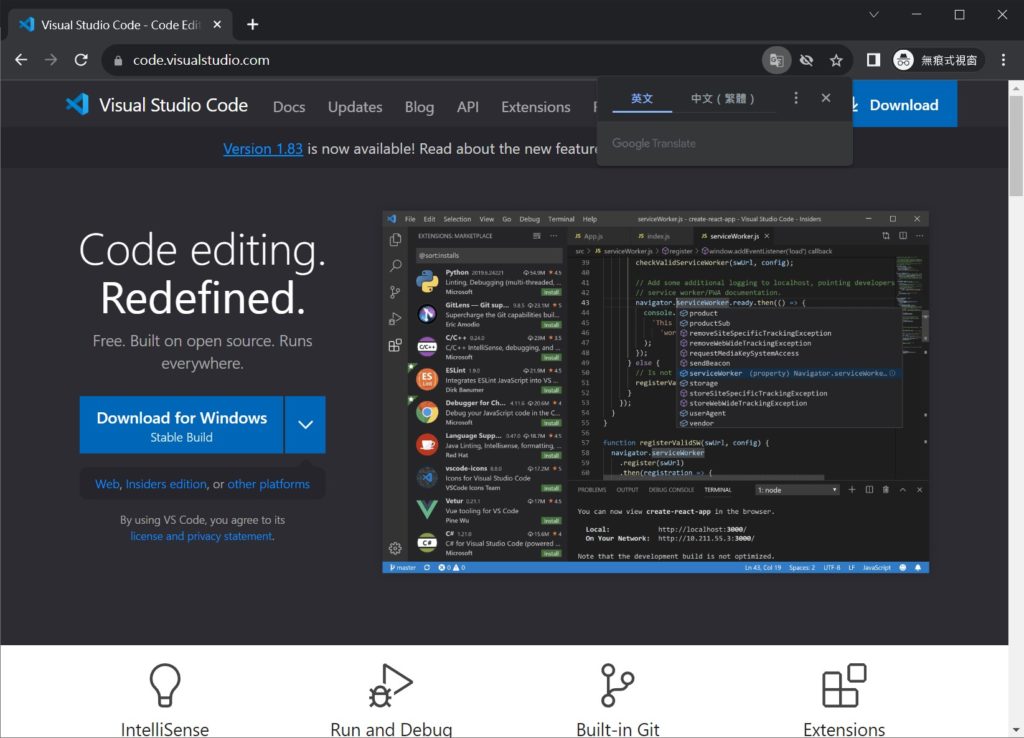Click the ESLint extension row in screenshot
Viewport: 1024px width, 738px height.
click(x=487, y=380)
